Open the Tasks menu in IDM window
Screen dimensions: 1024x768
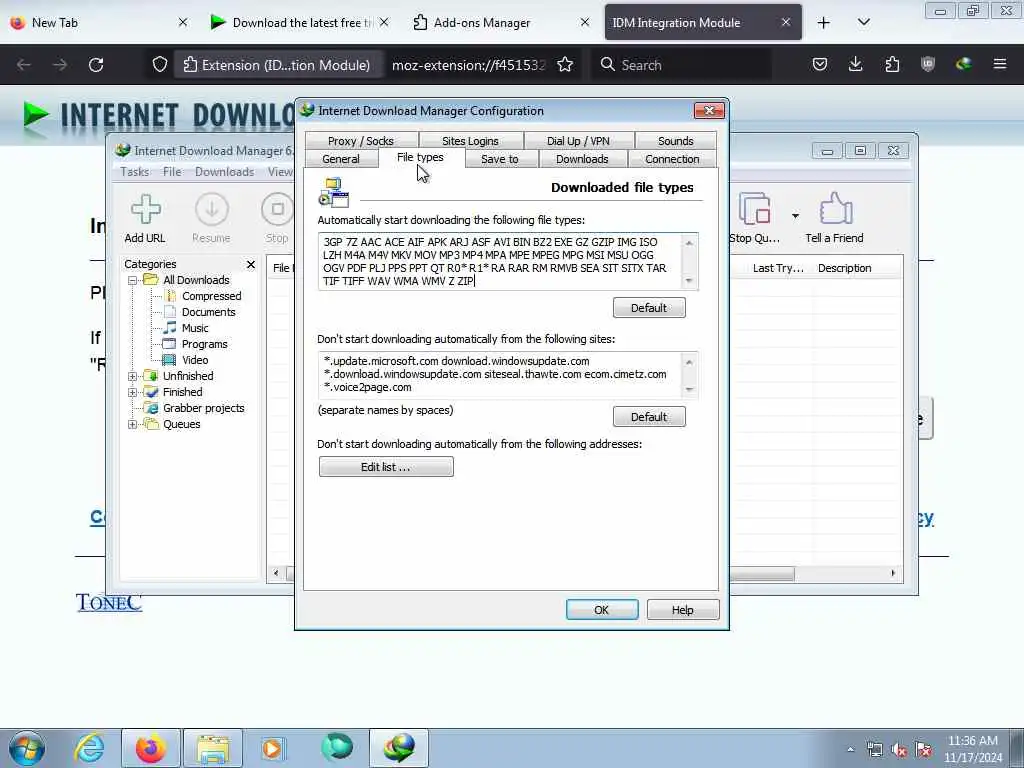pyautogui.click(x=135, y=172)
